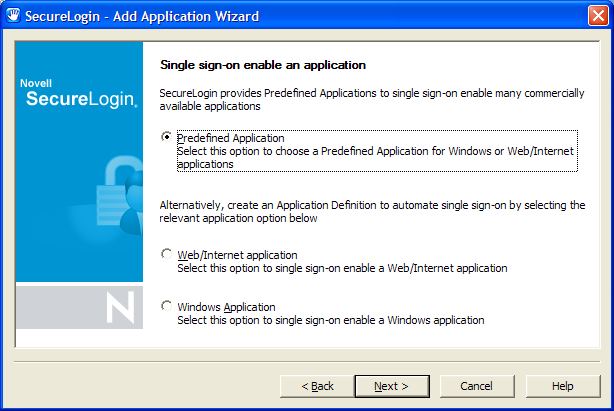Click the Web/Internet application description line
Viewport: 614px width, 411px height.
pos(342,268)
